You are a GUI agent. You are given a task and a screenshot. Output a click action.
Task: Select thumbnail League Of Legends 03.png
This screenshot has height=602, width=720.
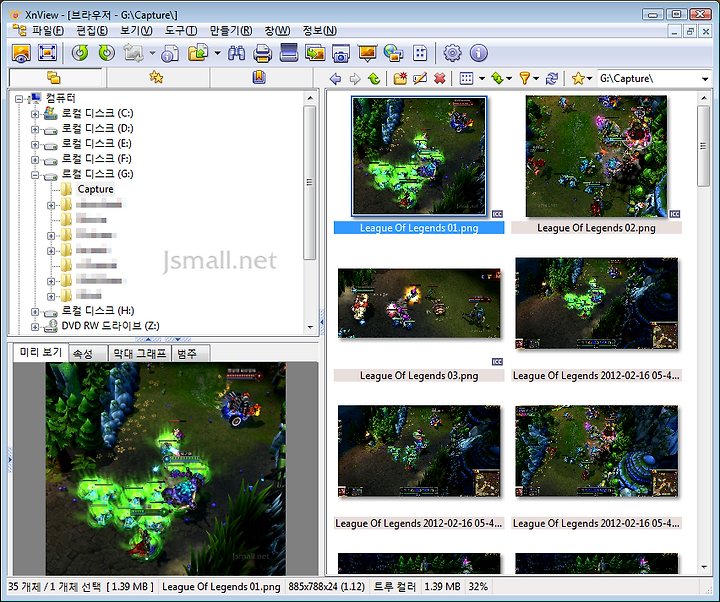[419, 303]
